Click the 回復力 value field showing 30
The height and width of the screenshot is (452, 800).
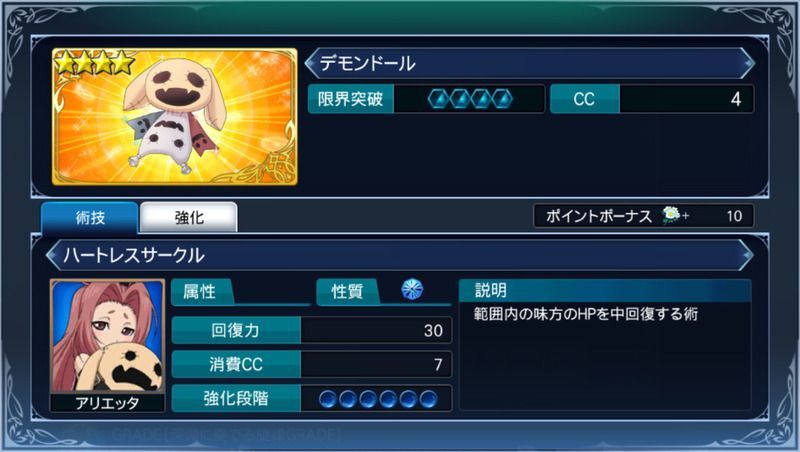[x=376, y=330]
